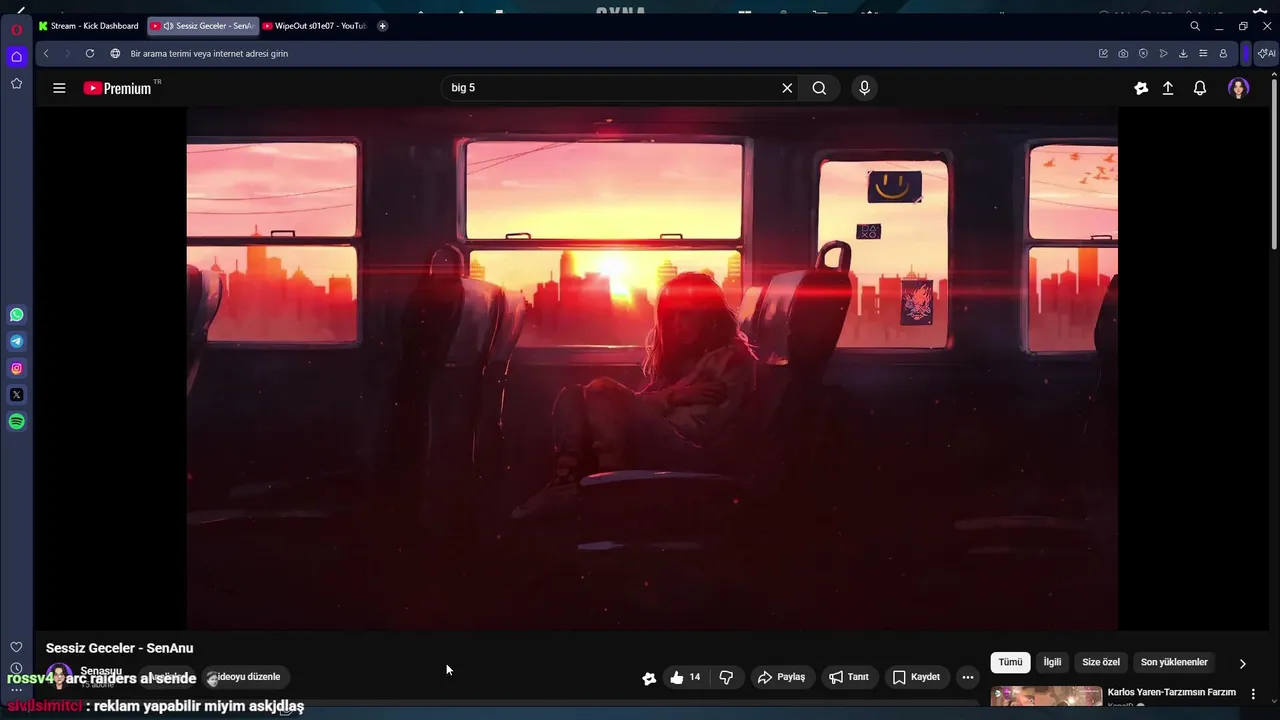Open site info globe icon
The width and height of the screenshot is (1280, 720).
[115, 53]
